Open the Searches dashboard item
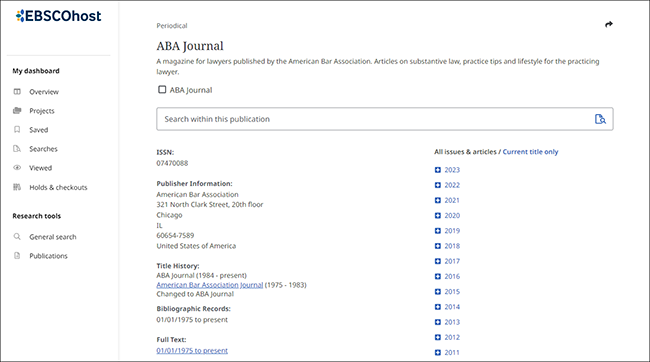This screenshot has width=650, height=362. point(43,149)
